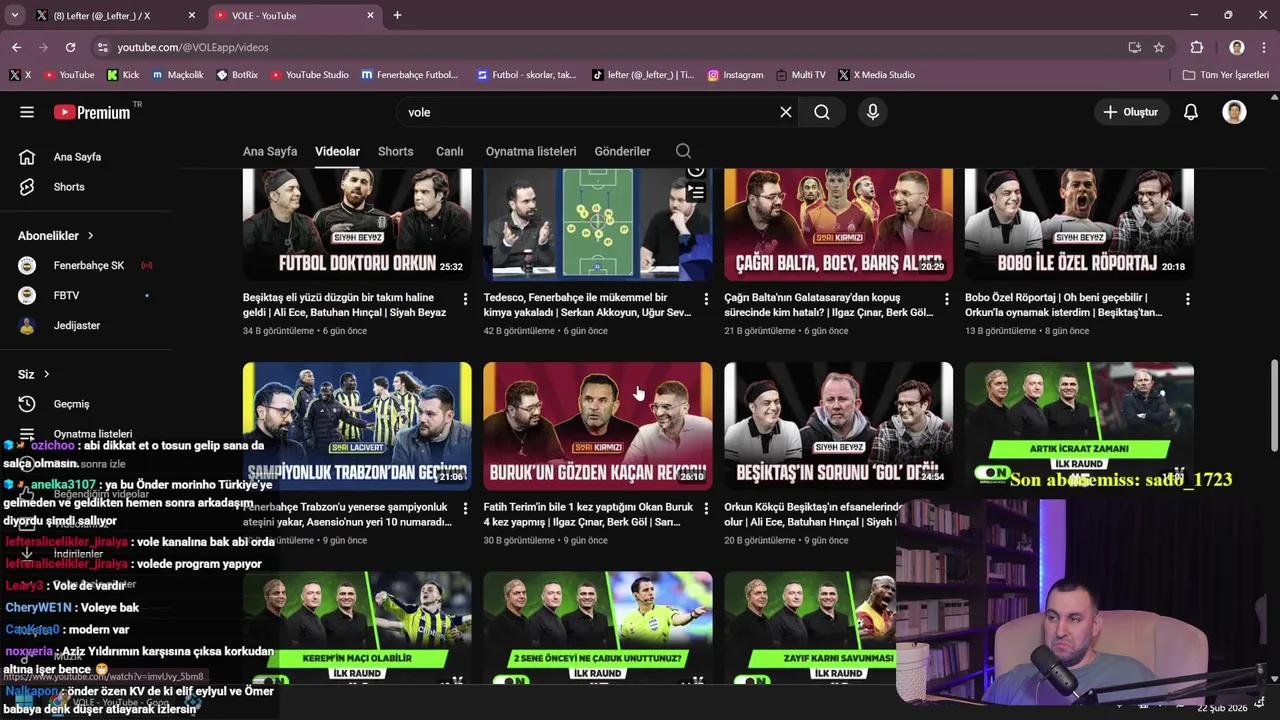Open the Instagram bookmark

click(x=735, y=75)
